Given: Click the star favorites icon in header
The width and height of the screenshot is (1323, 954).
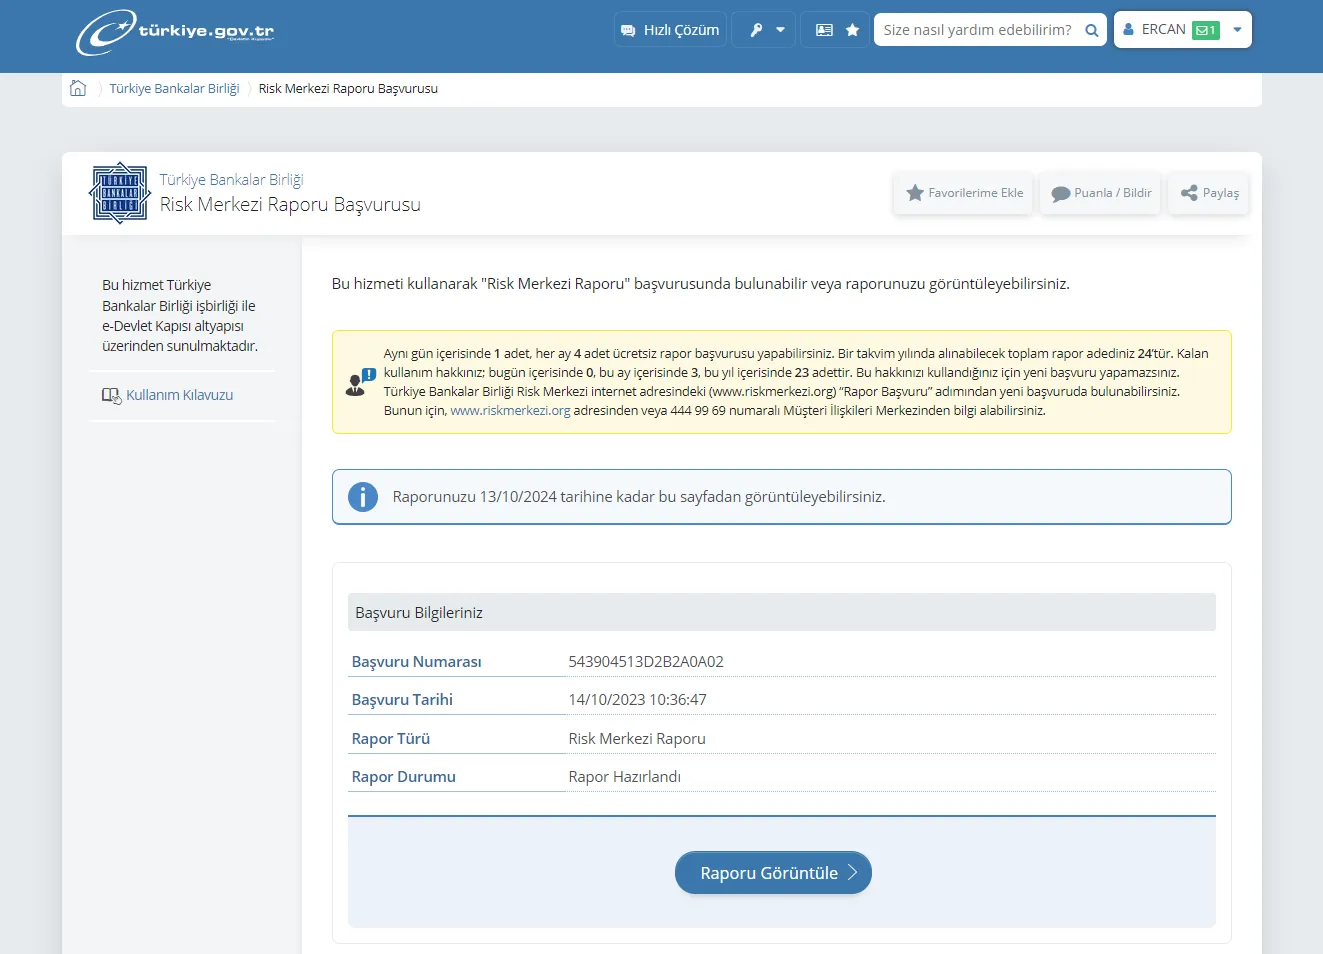Looking at the screenshot, I should (x=852, y=30).
